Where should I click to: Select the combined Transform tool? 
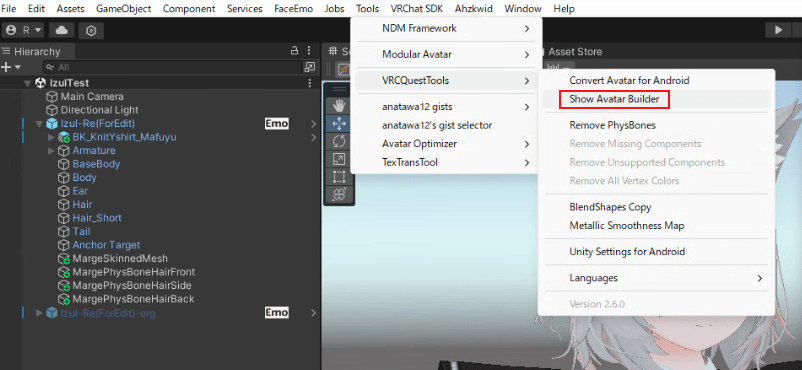(339, 194)
